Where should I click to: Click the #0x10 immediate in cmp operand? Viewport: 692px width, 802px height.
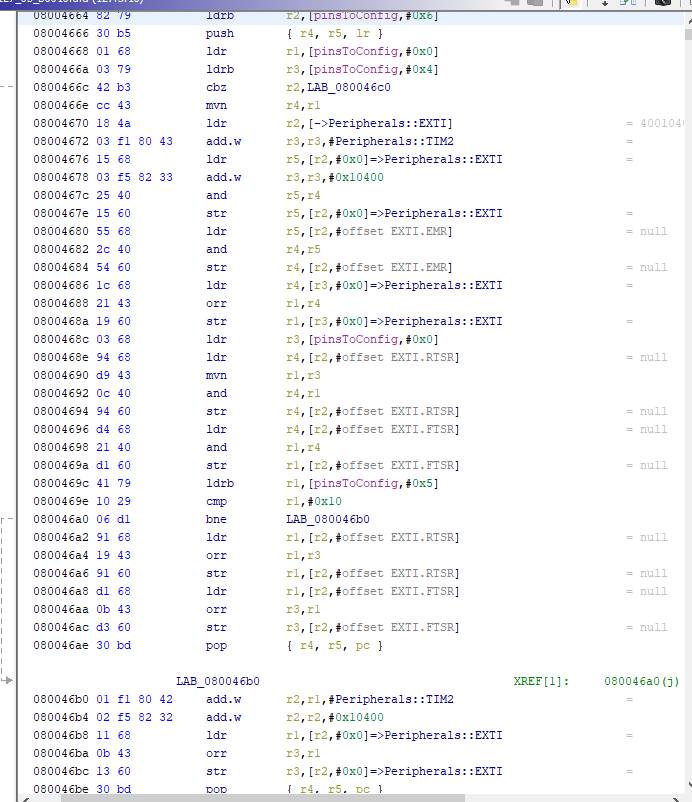(x=324, y=501)
